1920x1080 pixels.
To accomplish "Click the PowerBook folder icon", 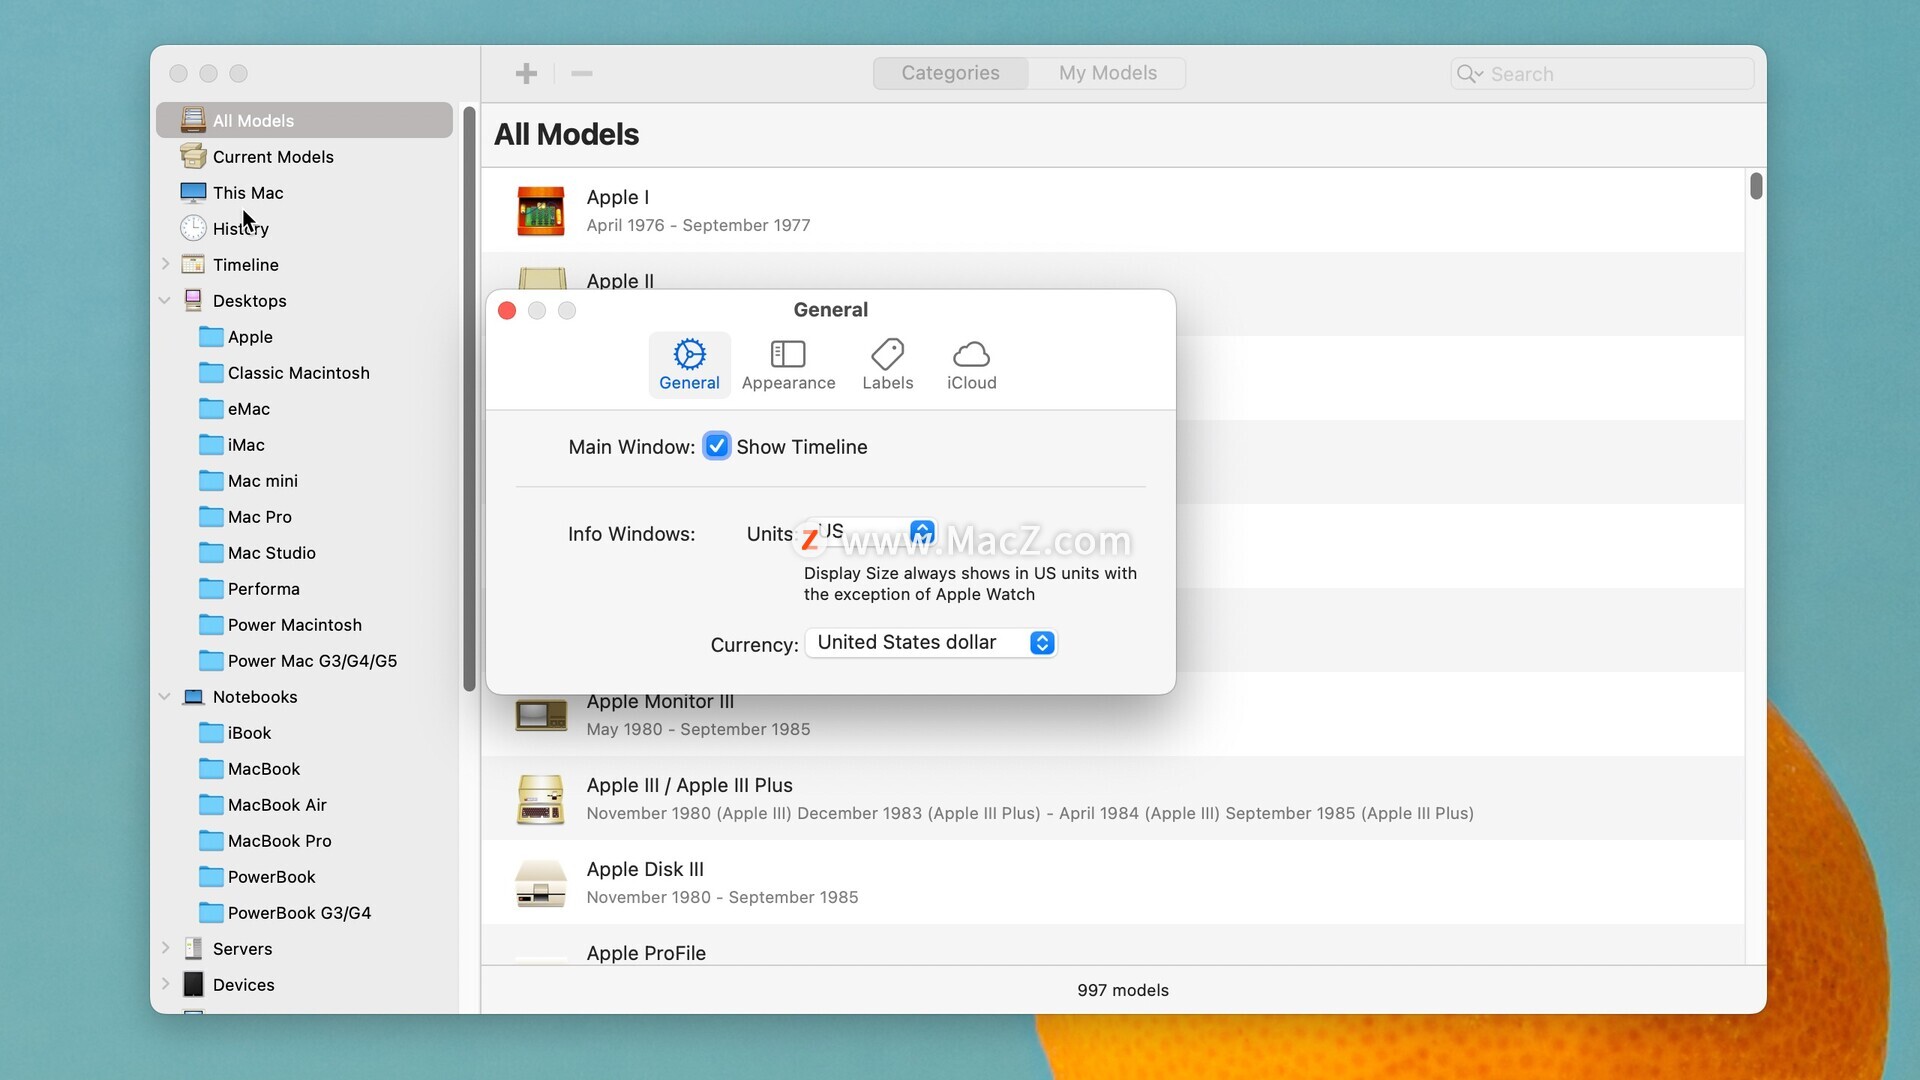I will click(x=211, y=876).
